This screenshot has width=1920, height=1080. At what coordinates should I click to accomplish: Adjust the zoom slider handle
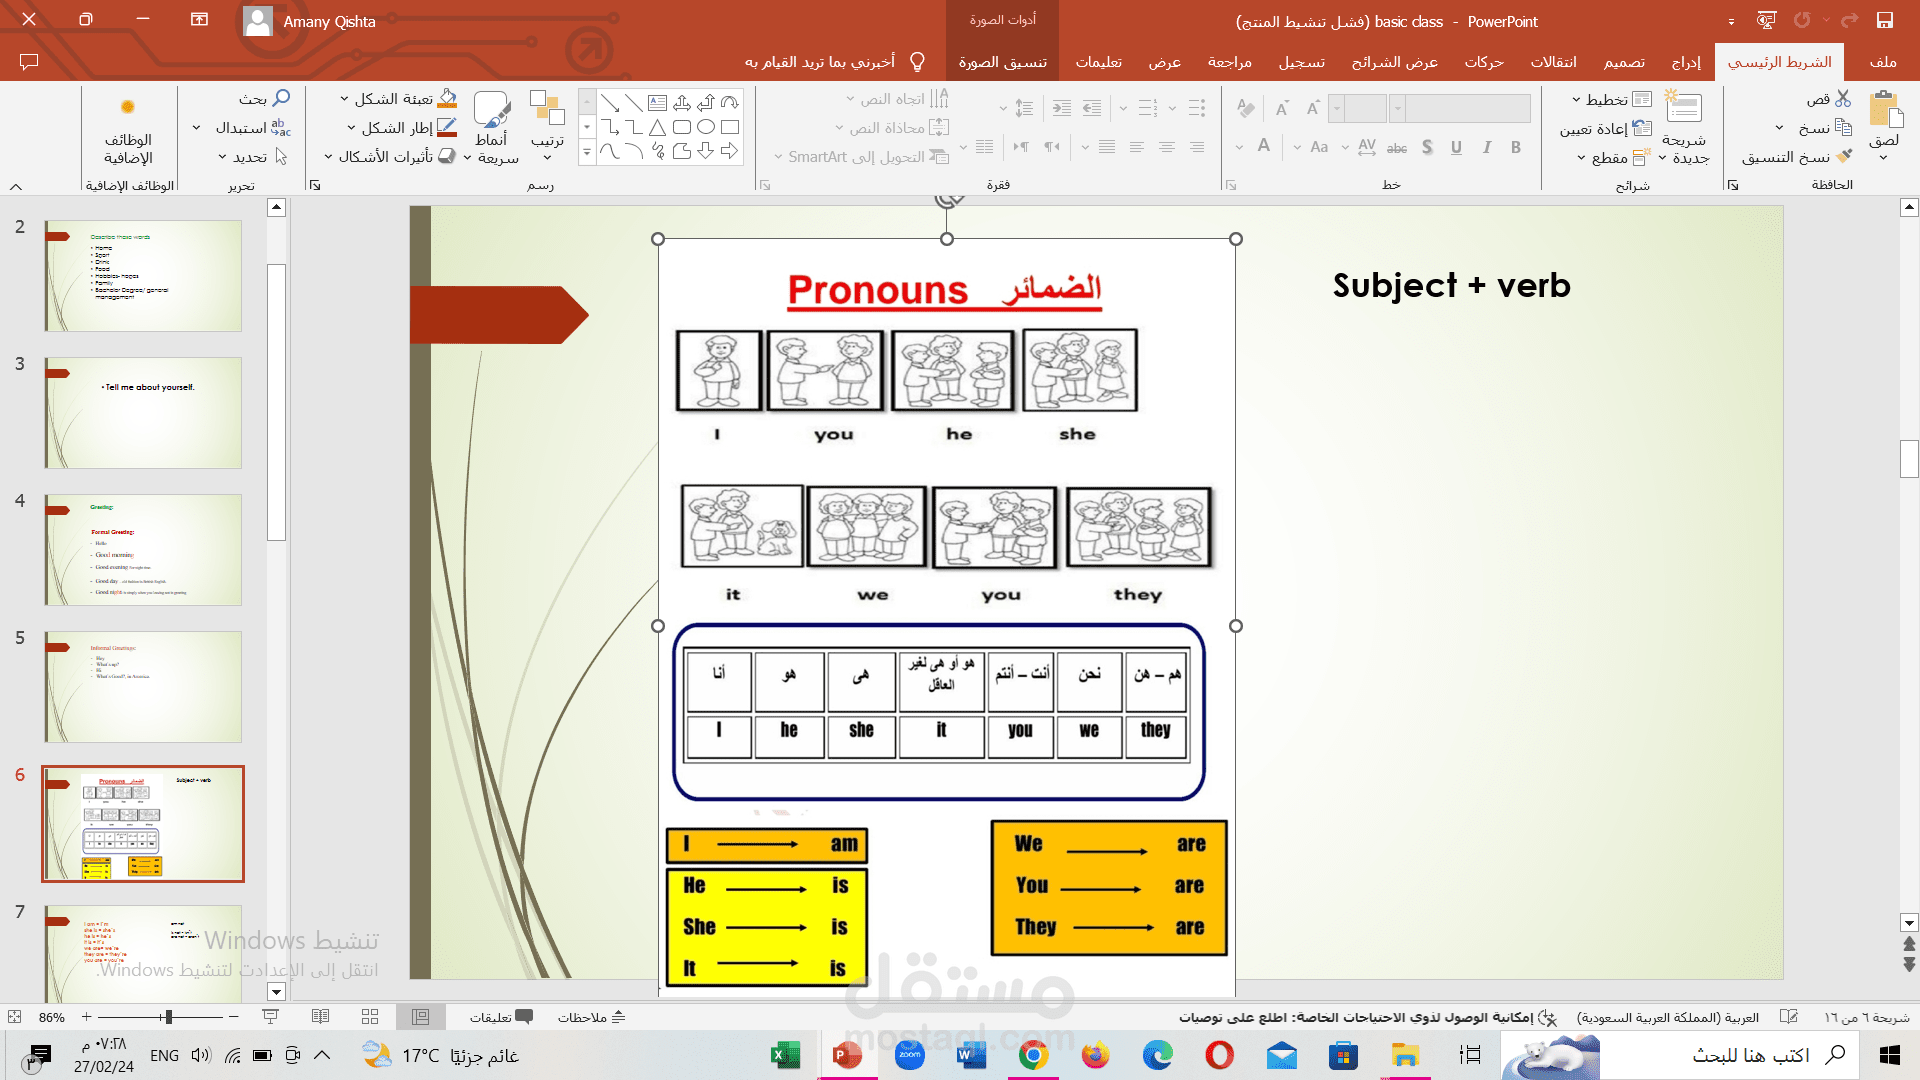(168, 1017)
